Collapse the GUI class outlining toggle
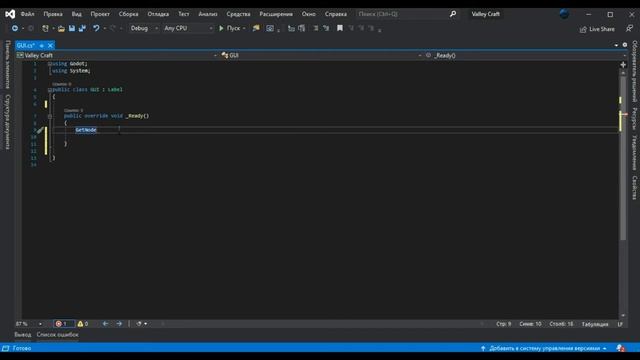Viewport: 640px width, 360px height. 50,90
